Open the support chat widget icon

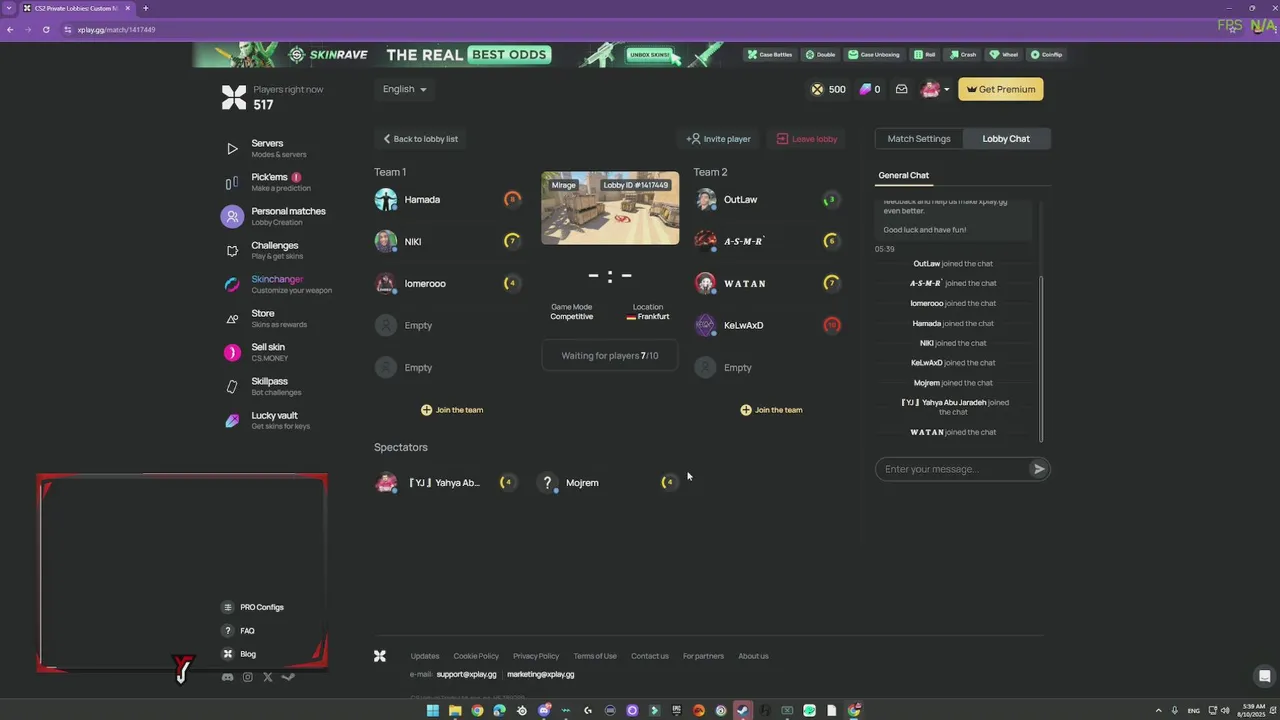pos(1264,676)
